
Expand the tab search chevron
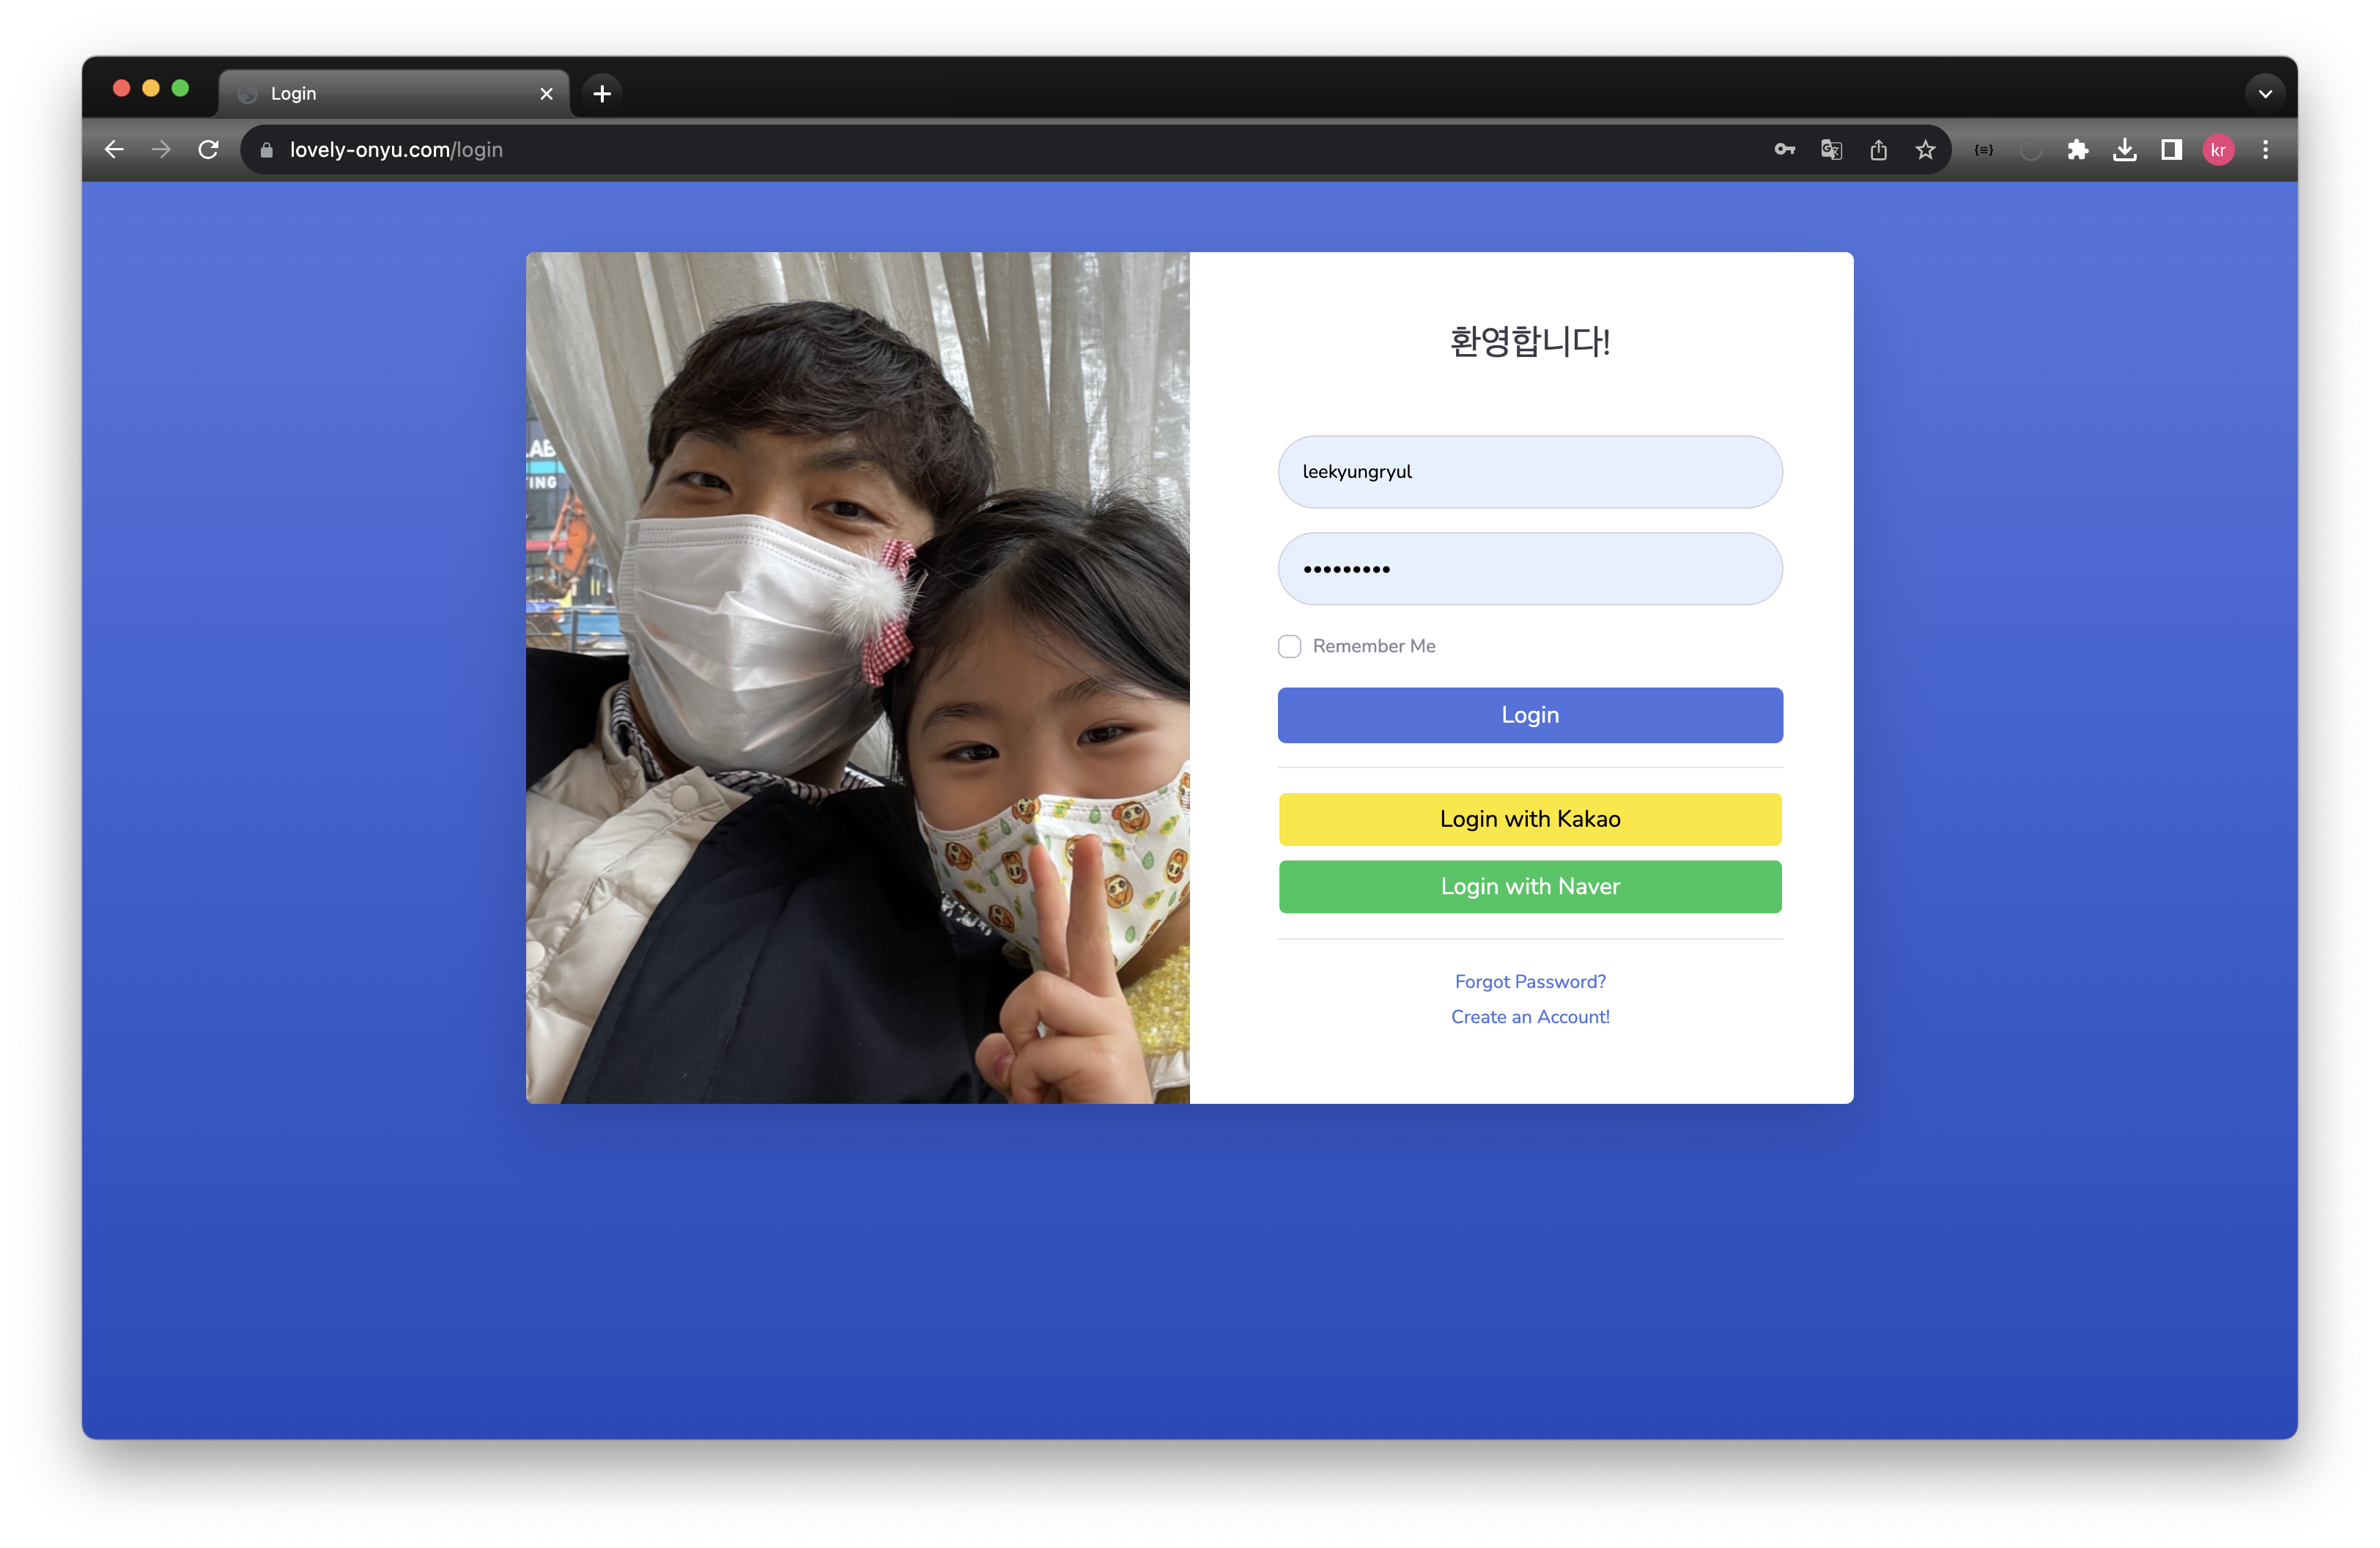coord(2265,94)
